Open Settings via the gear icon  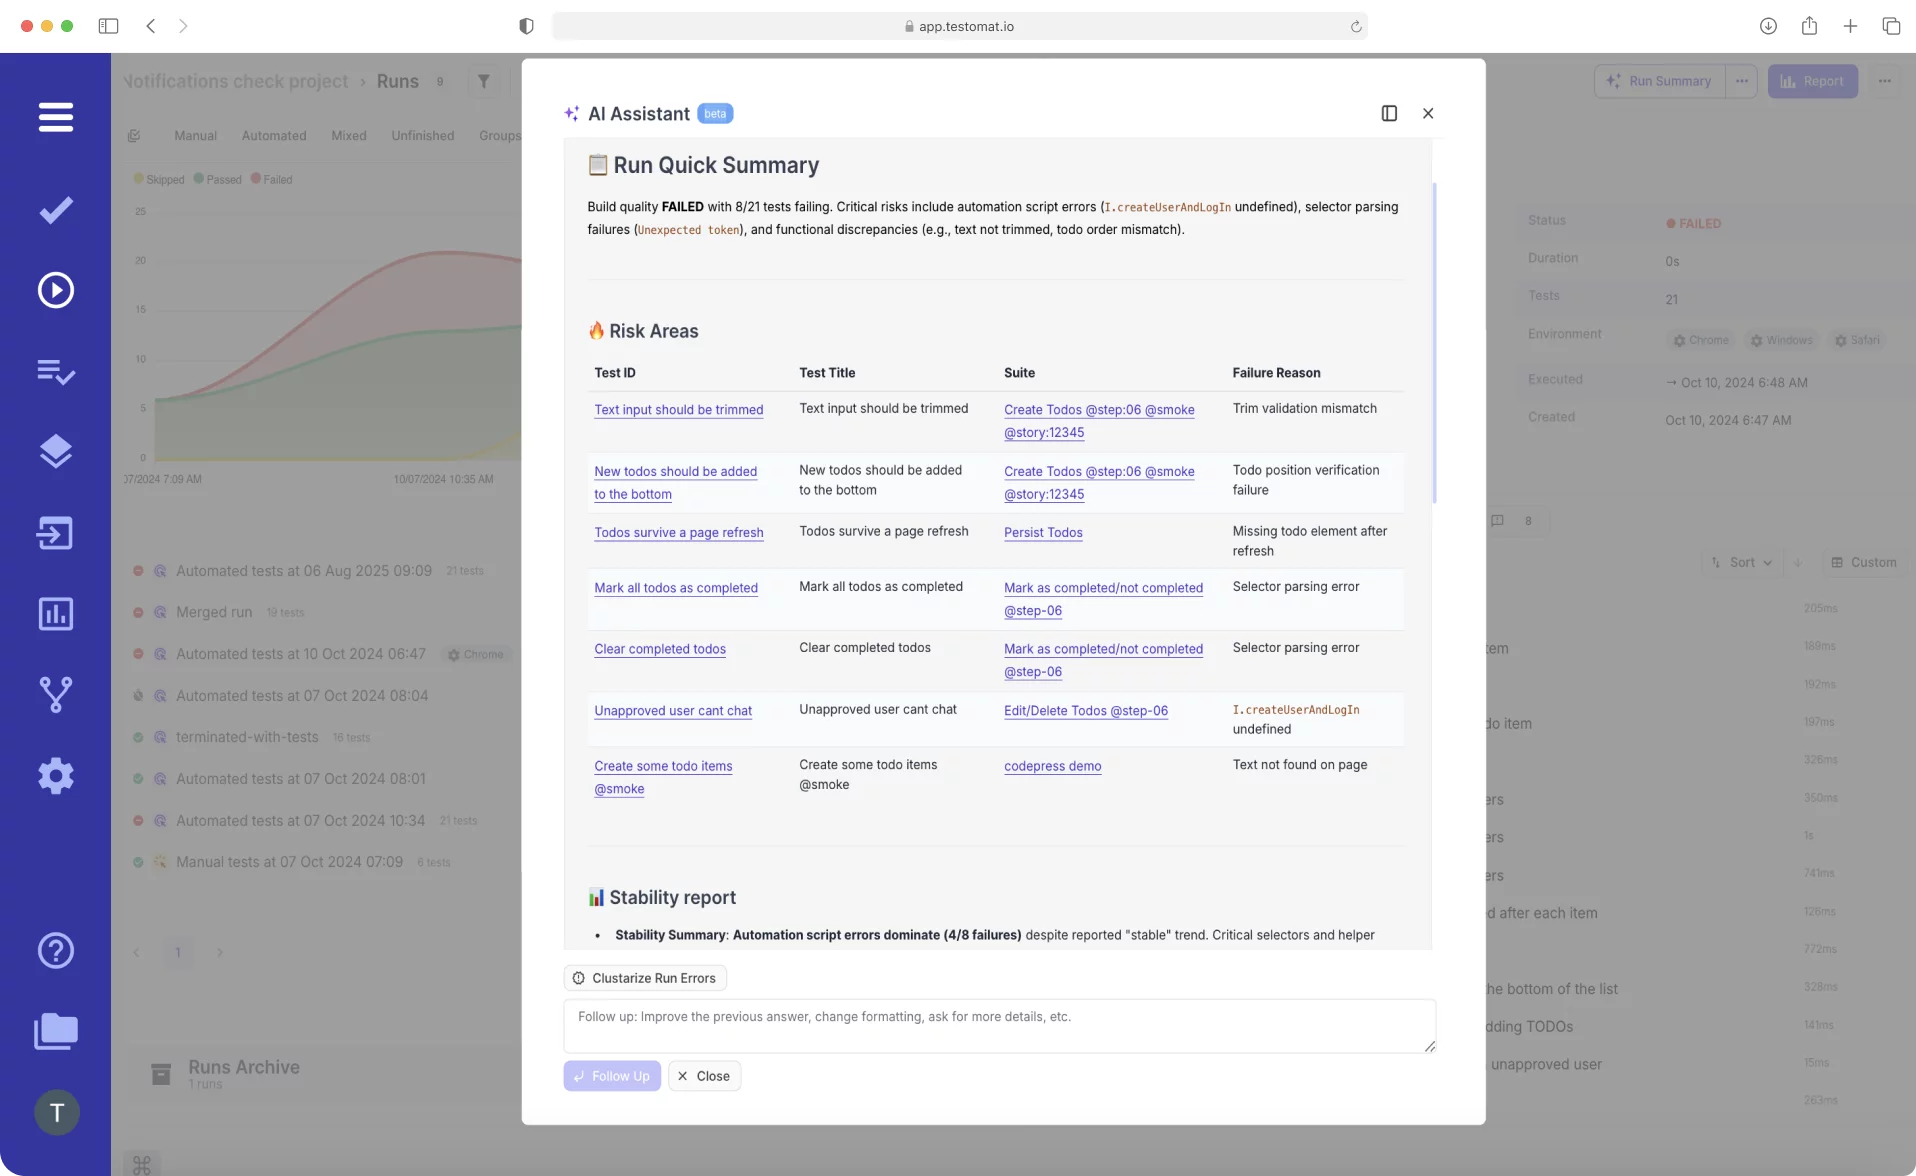point(56,776)
